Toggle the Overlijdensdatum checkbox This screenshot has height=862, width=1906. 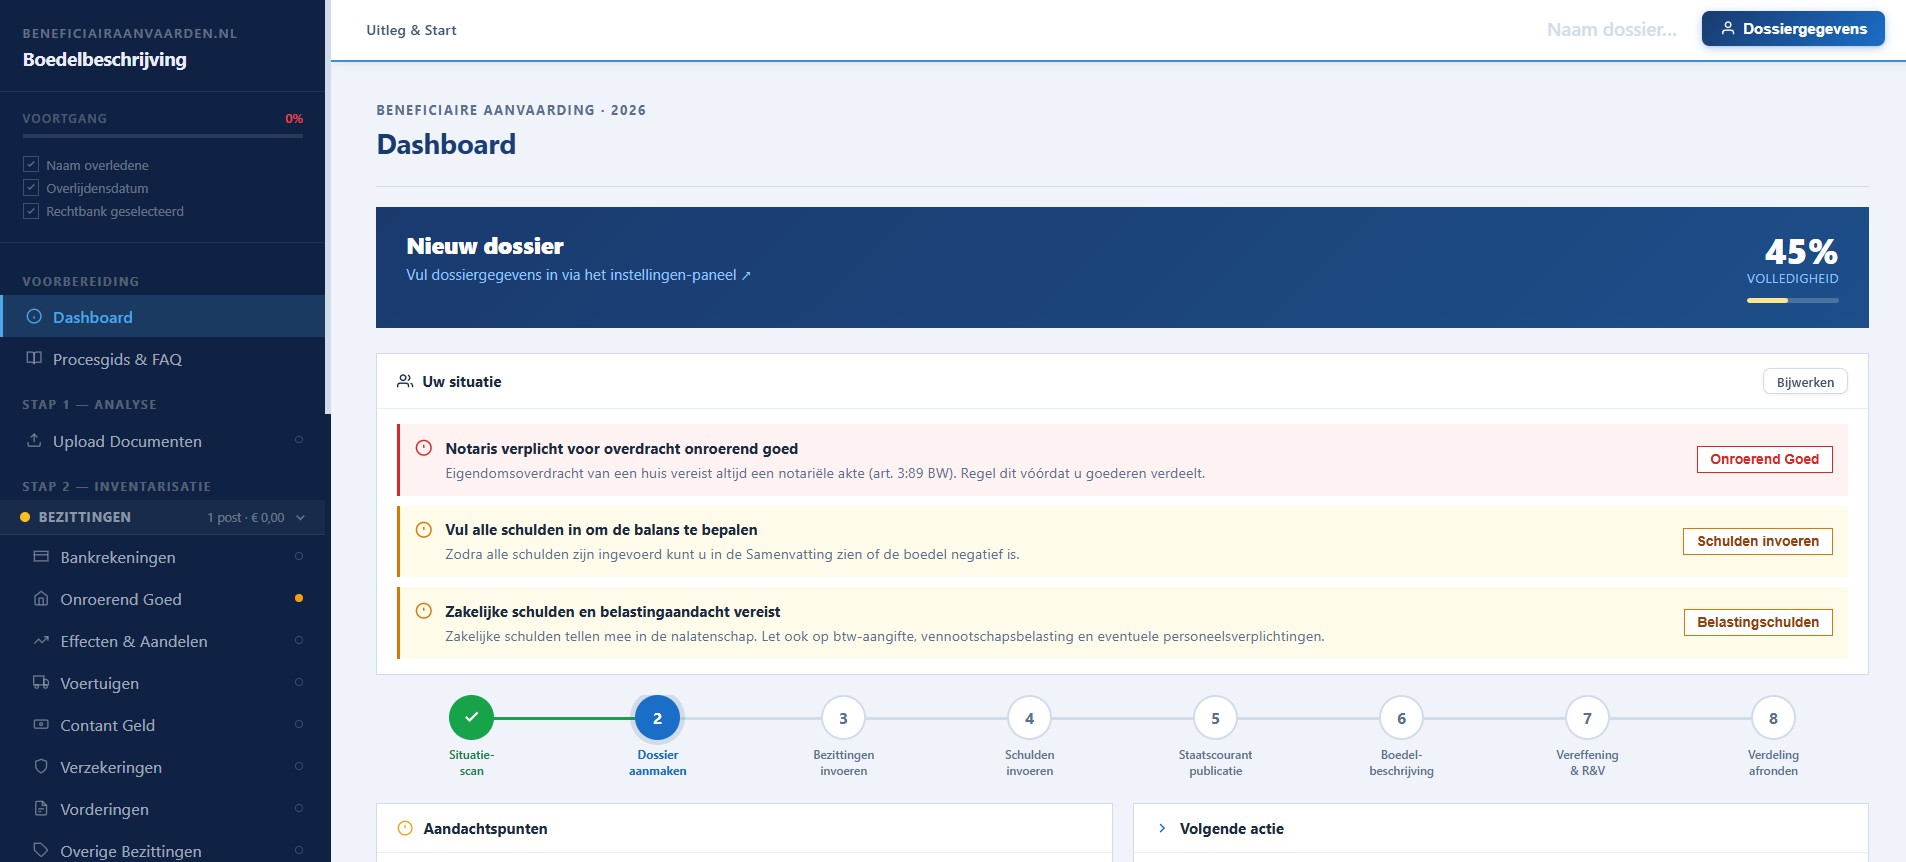click(31, 187)
